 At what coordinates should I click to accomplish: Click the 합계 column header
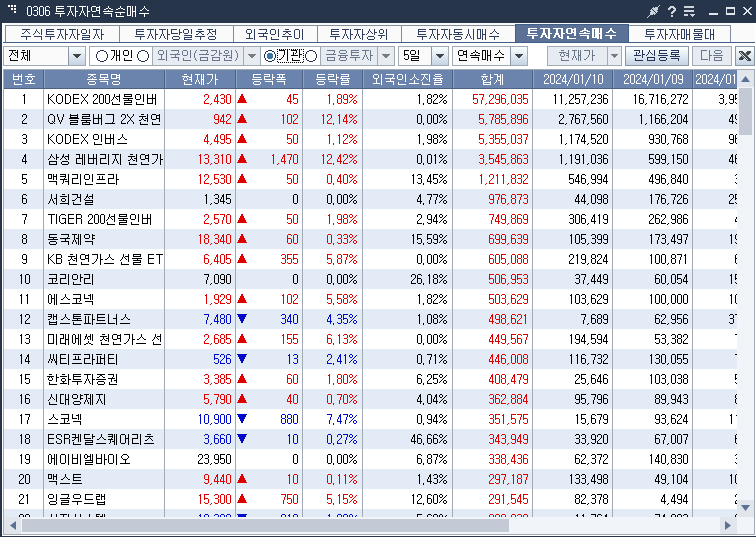click(x=492, y=79)
